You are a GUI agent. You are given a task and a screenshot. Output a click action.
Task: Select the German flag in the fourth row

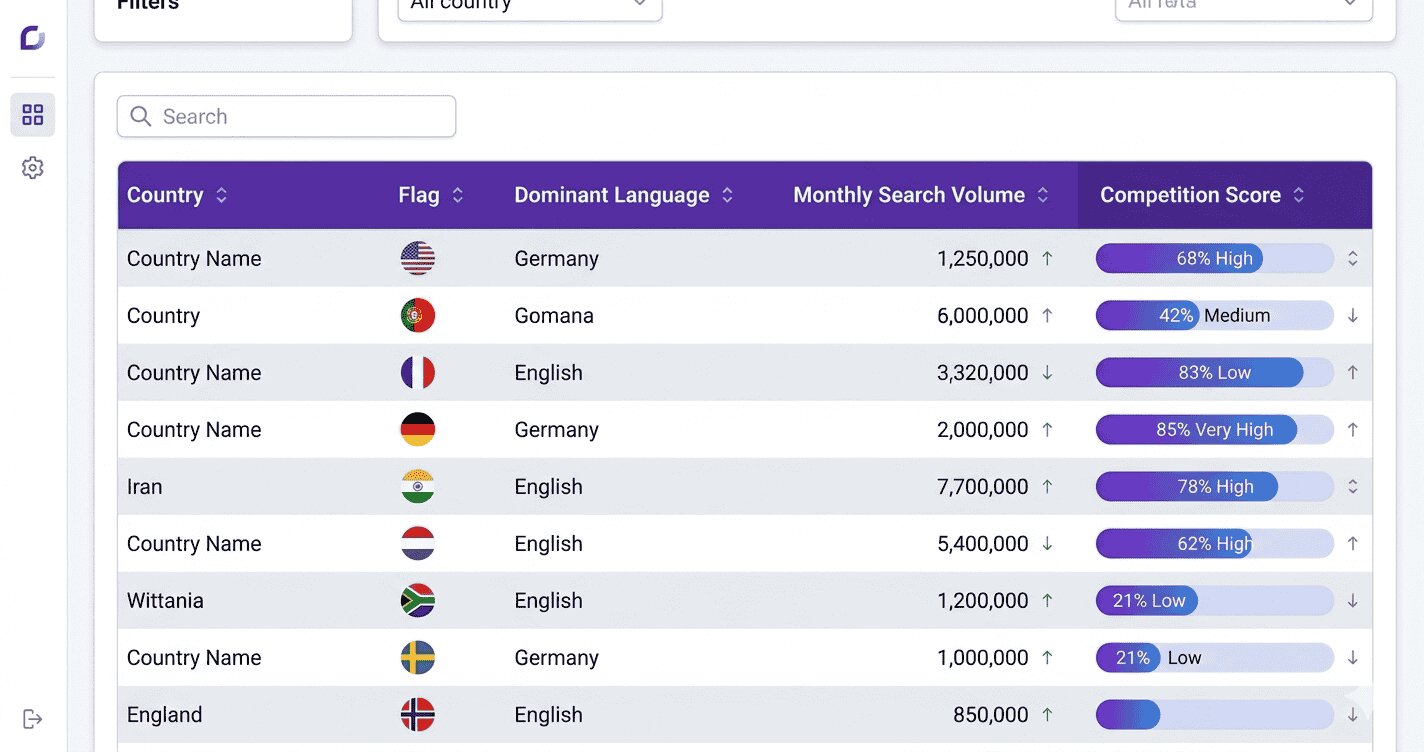417,429
